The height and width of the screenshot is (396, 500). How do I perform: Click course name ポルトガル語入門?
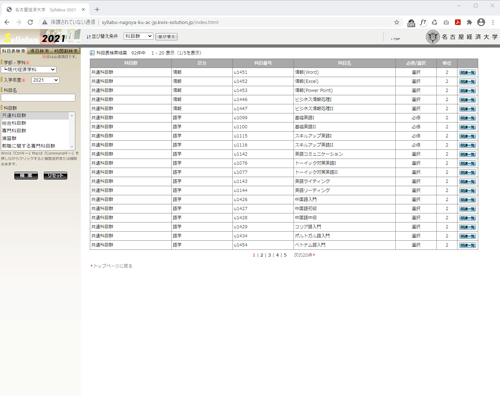click(313, 236)
